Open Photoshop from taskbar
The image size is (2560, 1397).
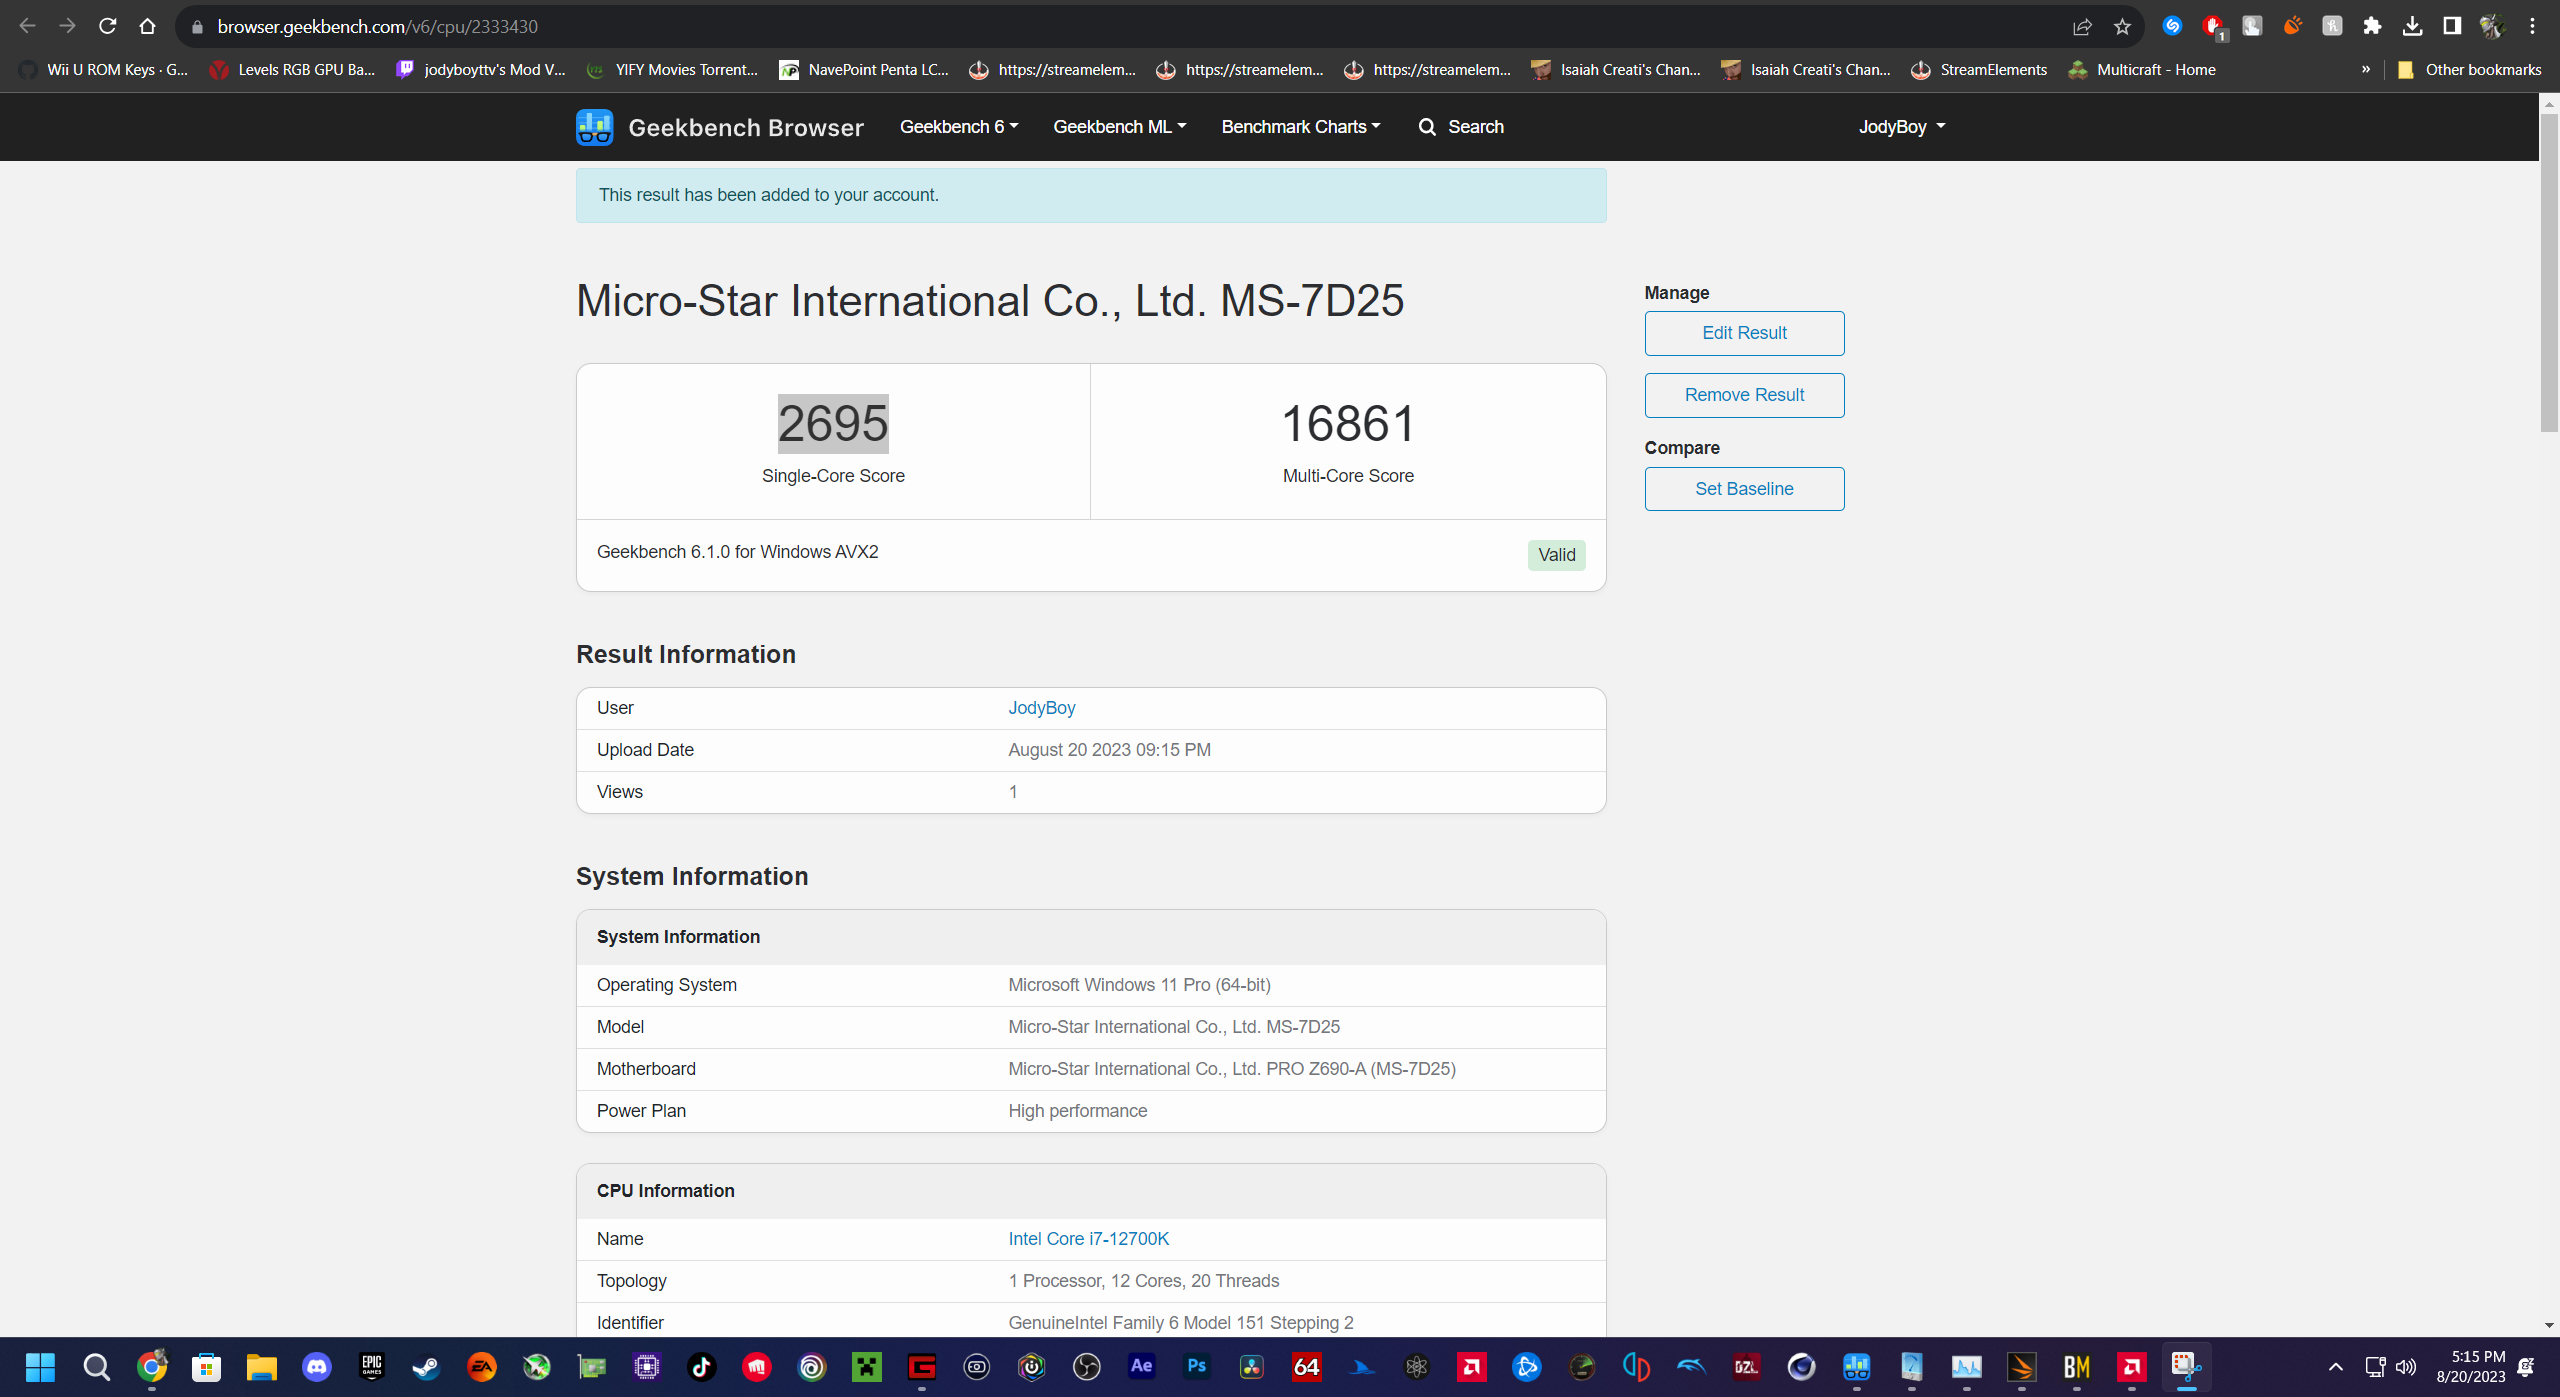pos(1197,1366)
